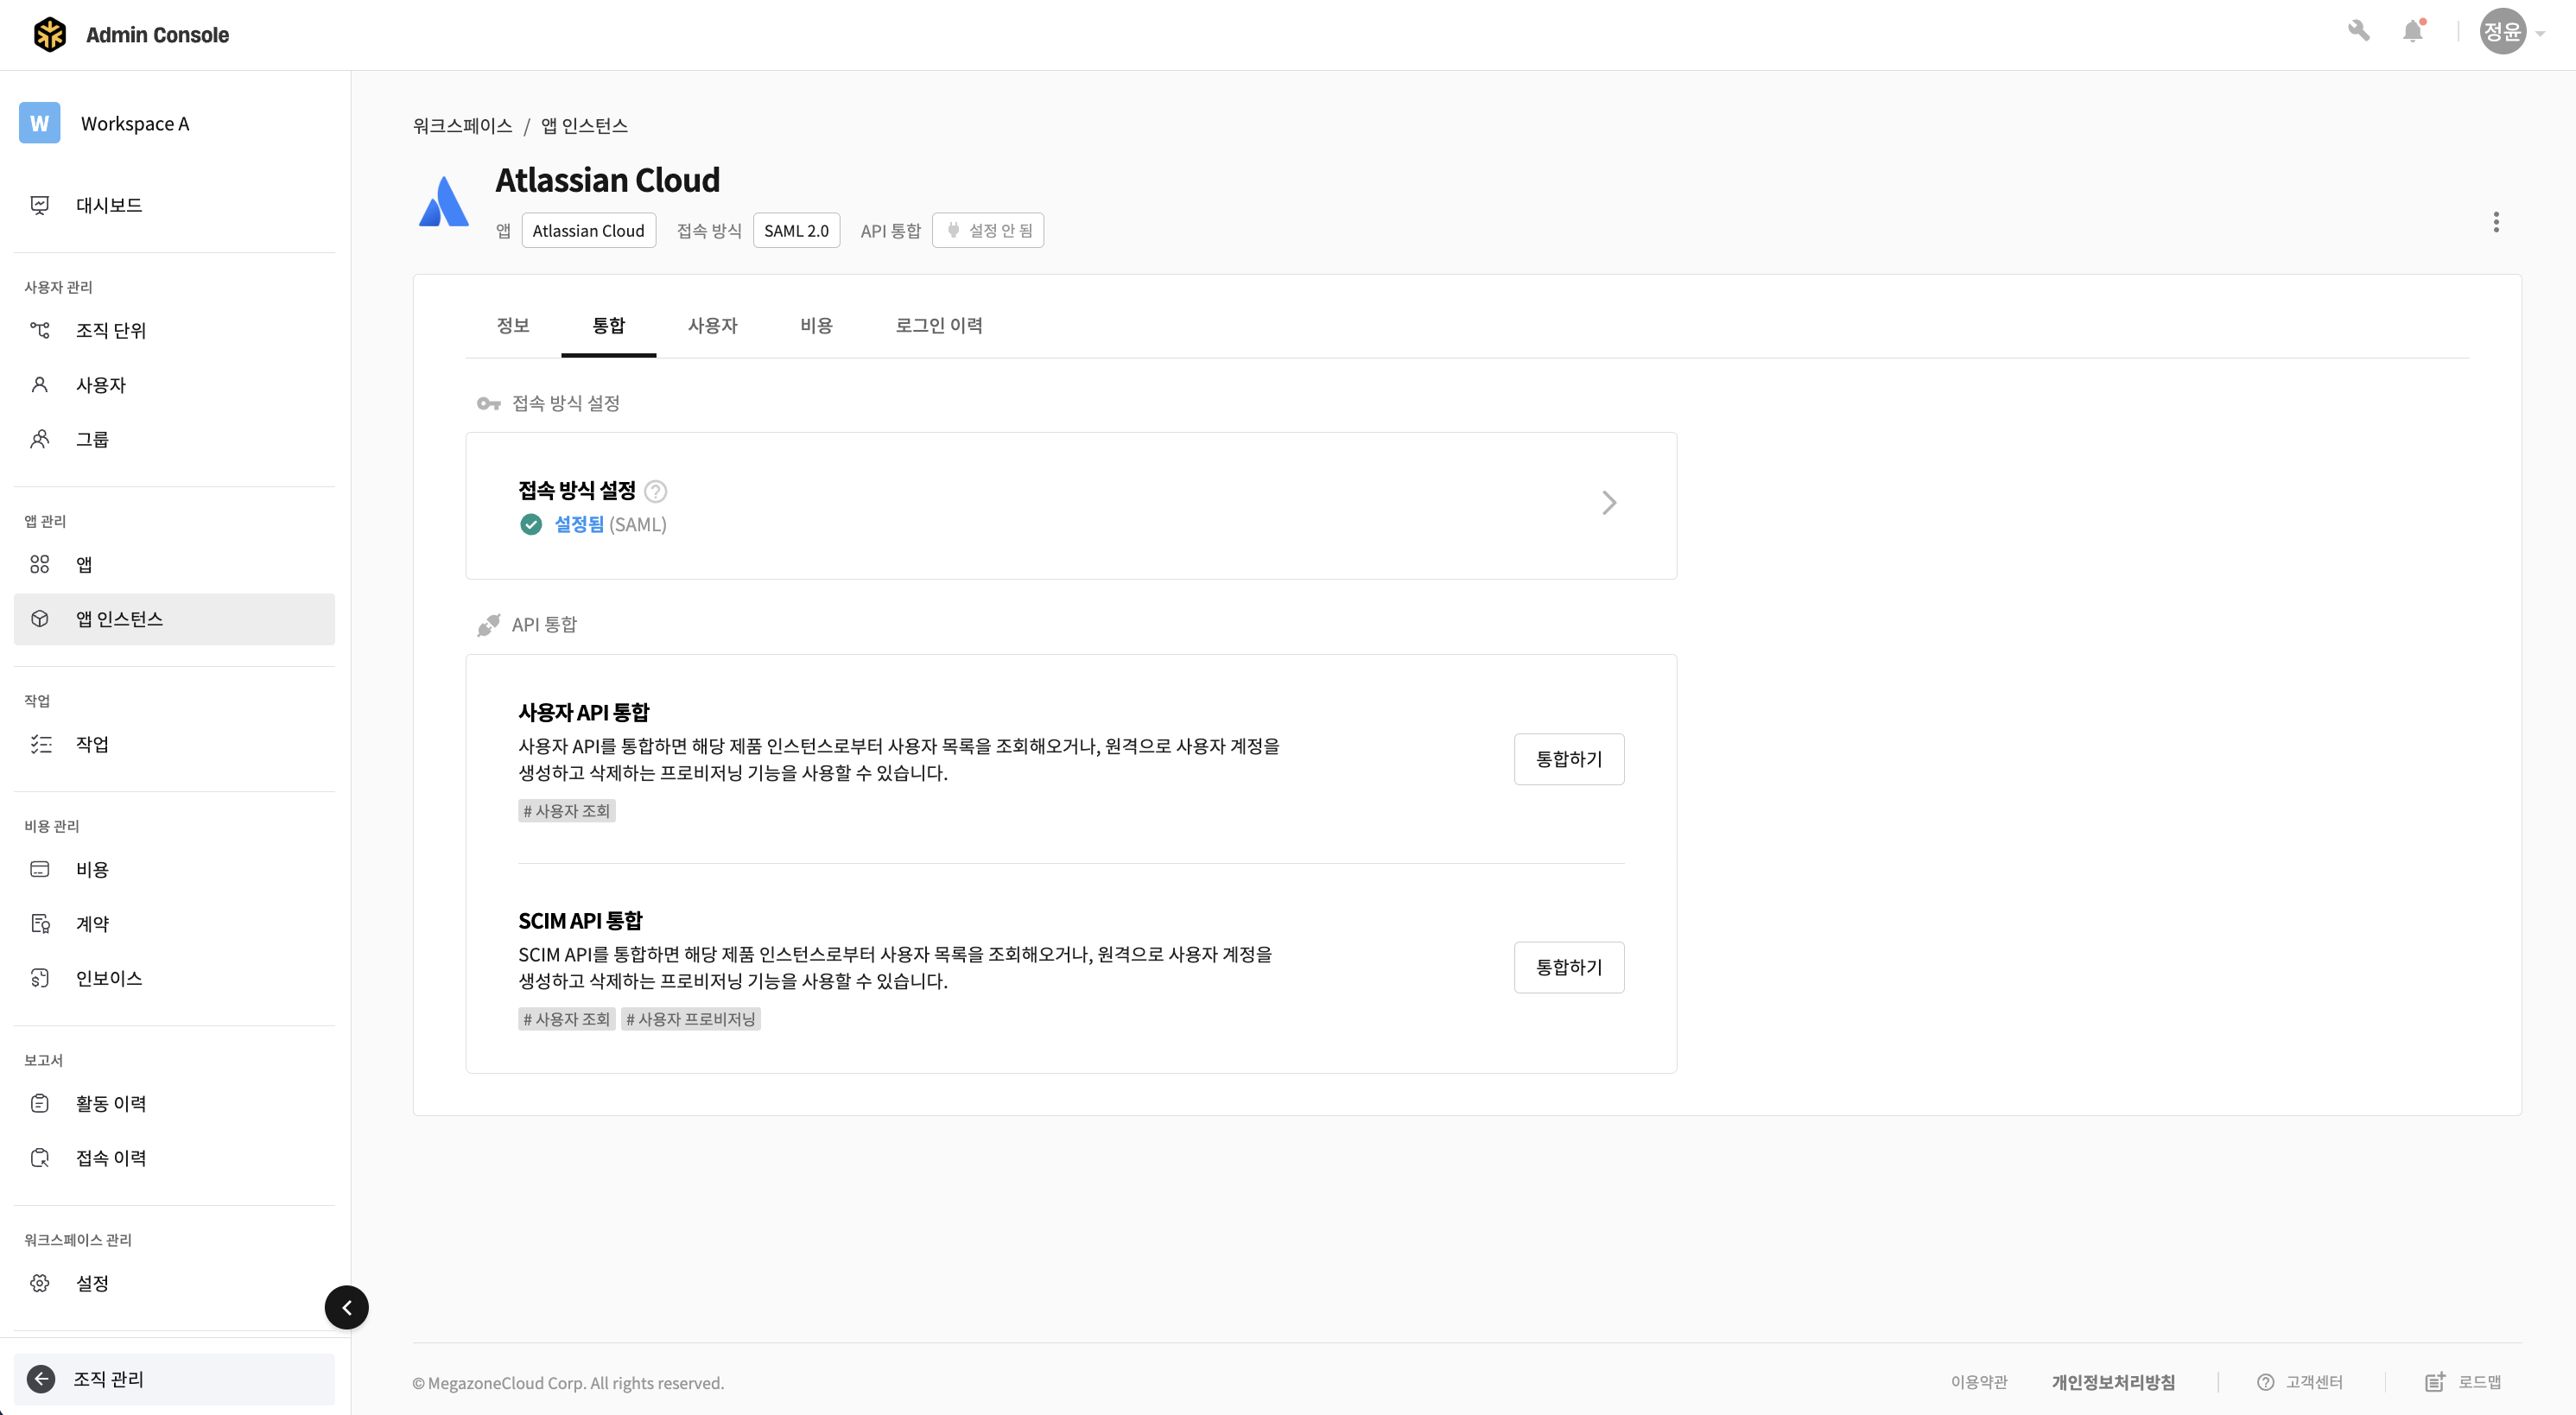This screenshot has width=2576, height=1415.
Task: Click the plug icon by API 통합
Action: pyautogui.click(x=488, y=625)
